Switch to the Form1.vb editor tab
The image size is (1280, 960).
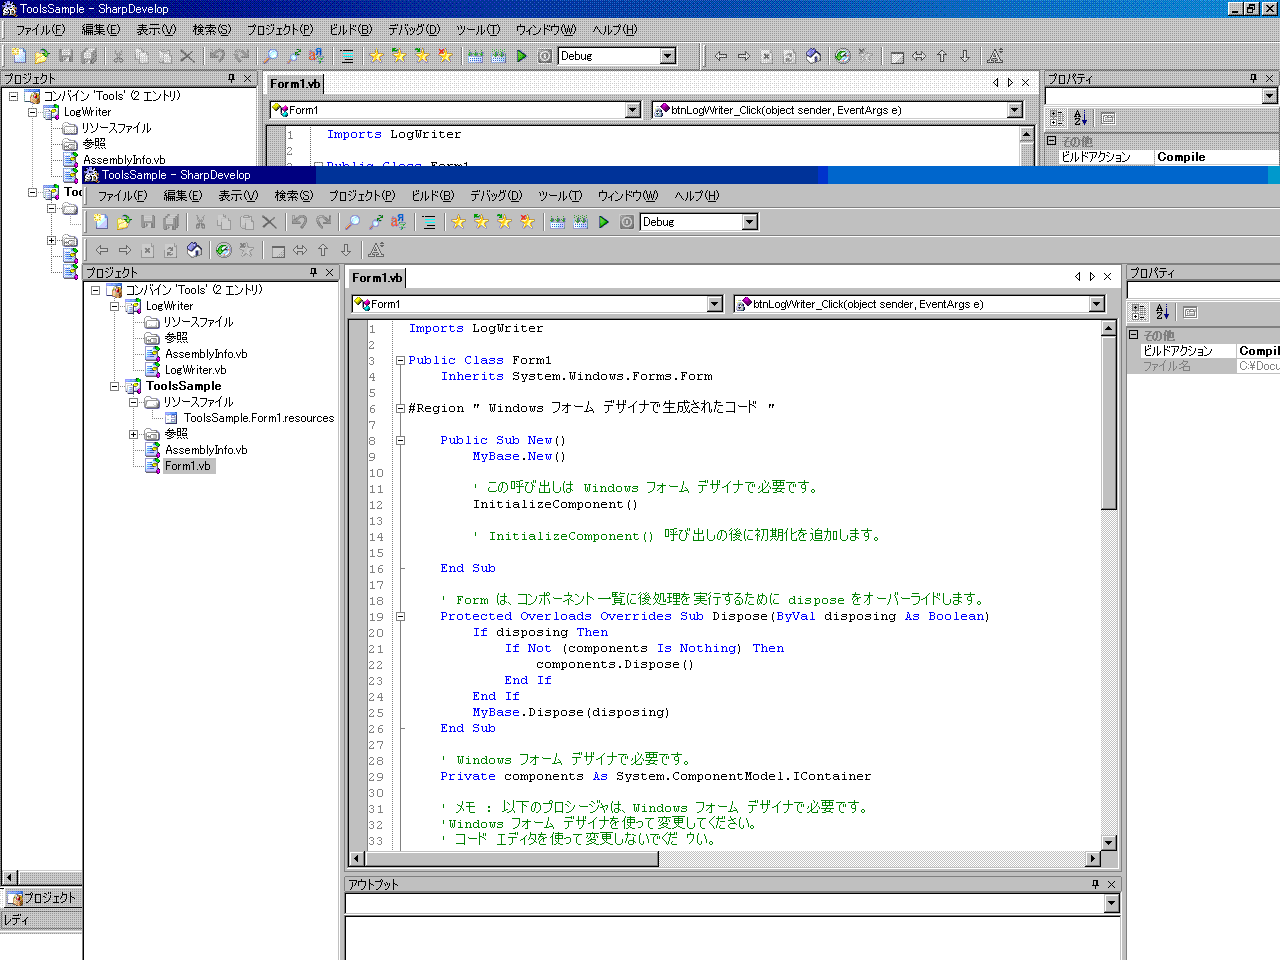tap(375, 277)
